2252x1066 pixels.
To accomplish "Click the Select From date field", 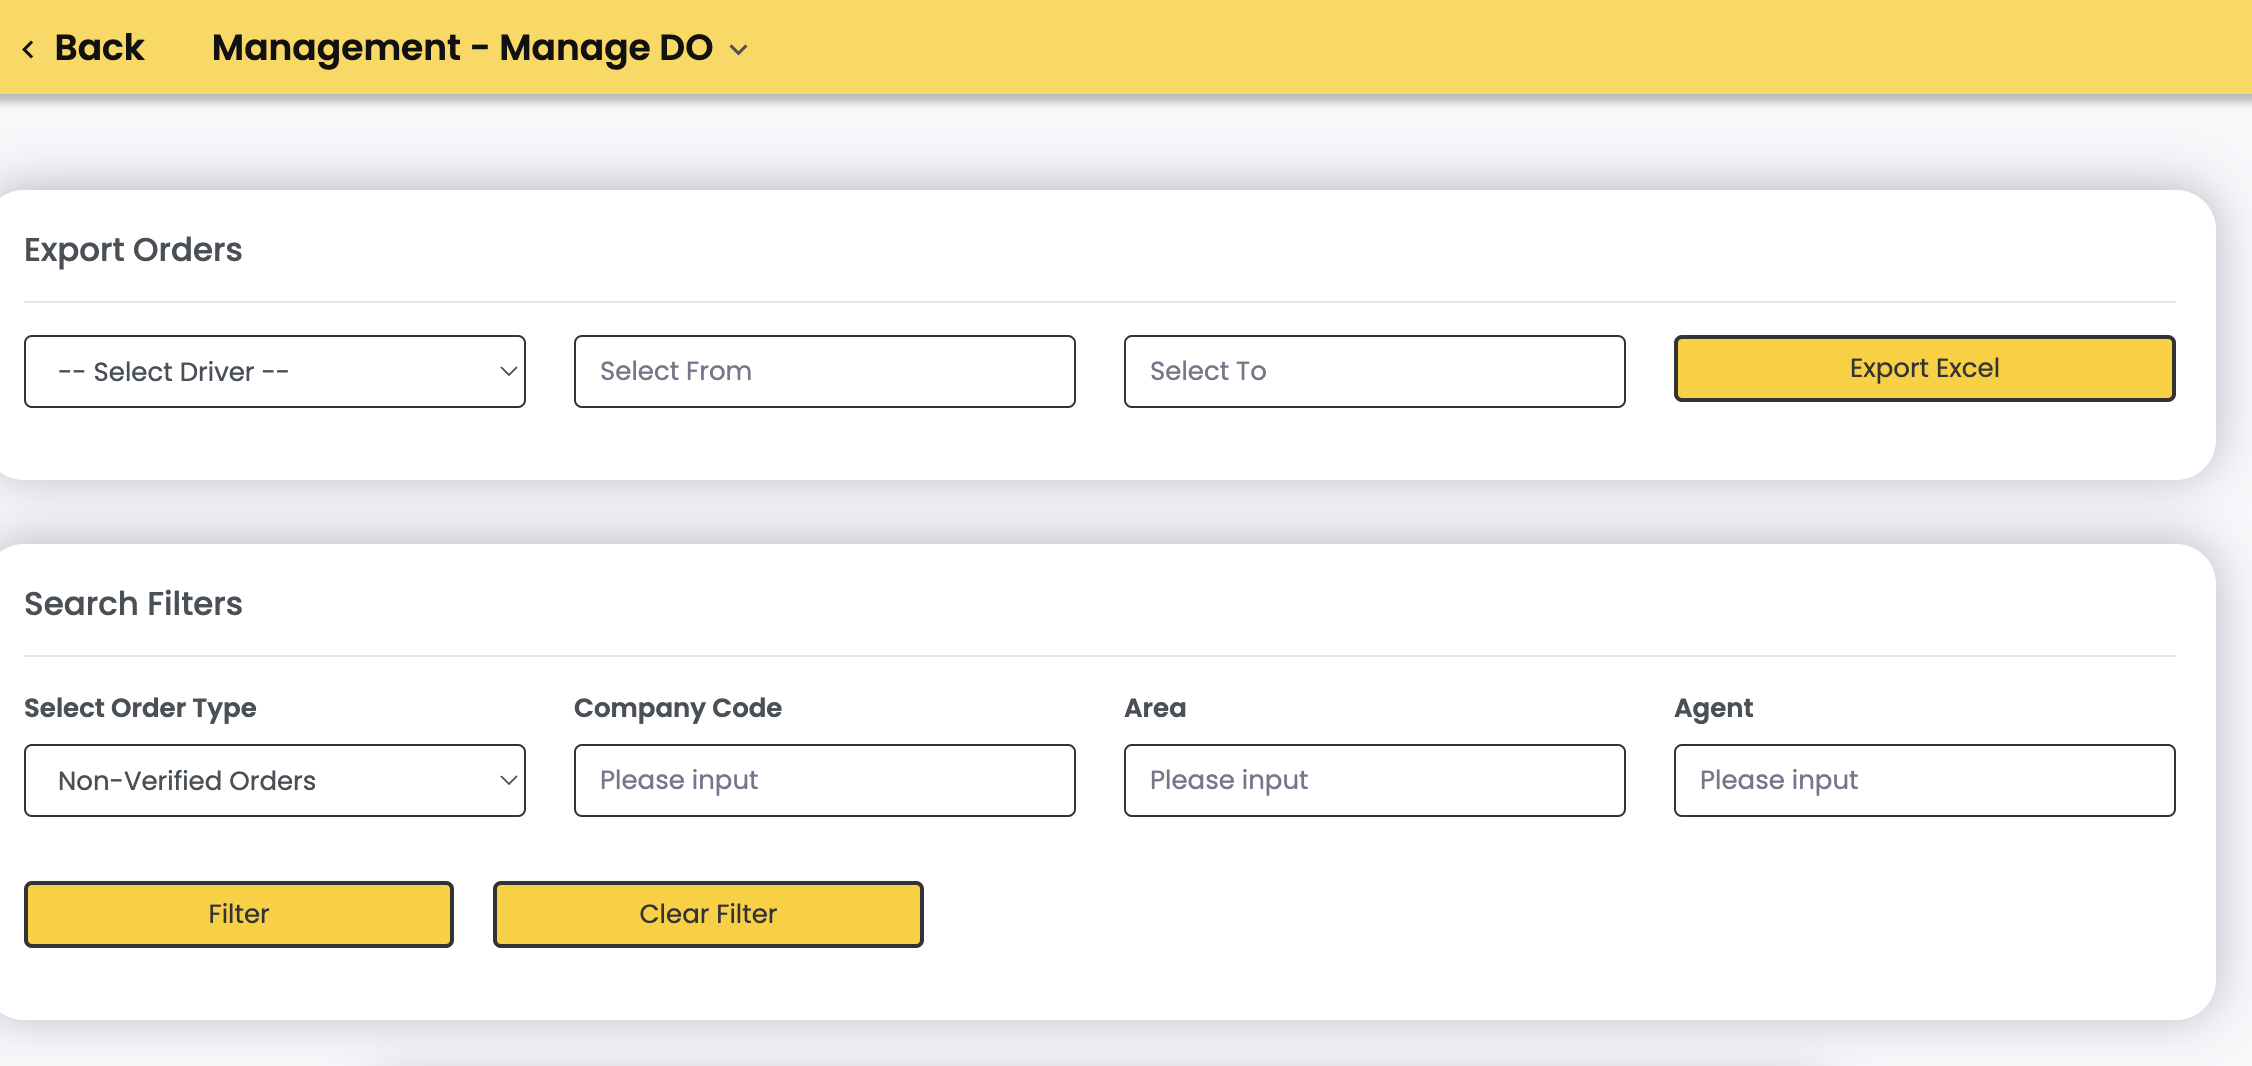I will [x=824, y=371].
